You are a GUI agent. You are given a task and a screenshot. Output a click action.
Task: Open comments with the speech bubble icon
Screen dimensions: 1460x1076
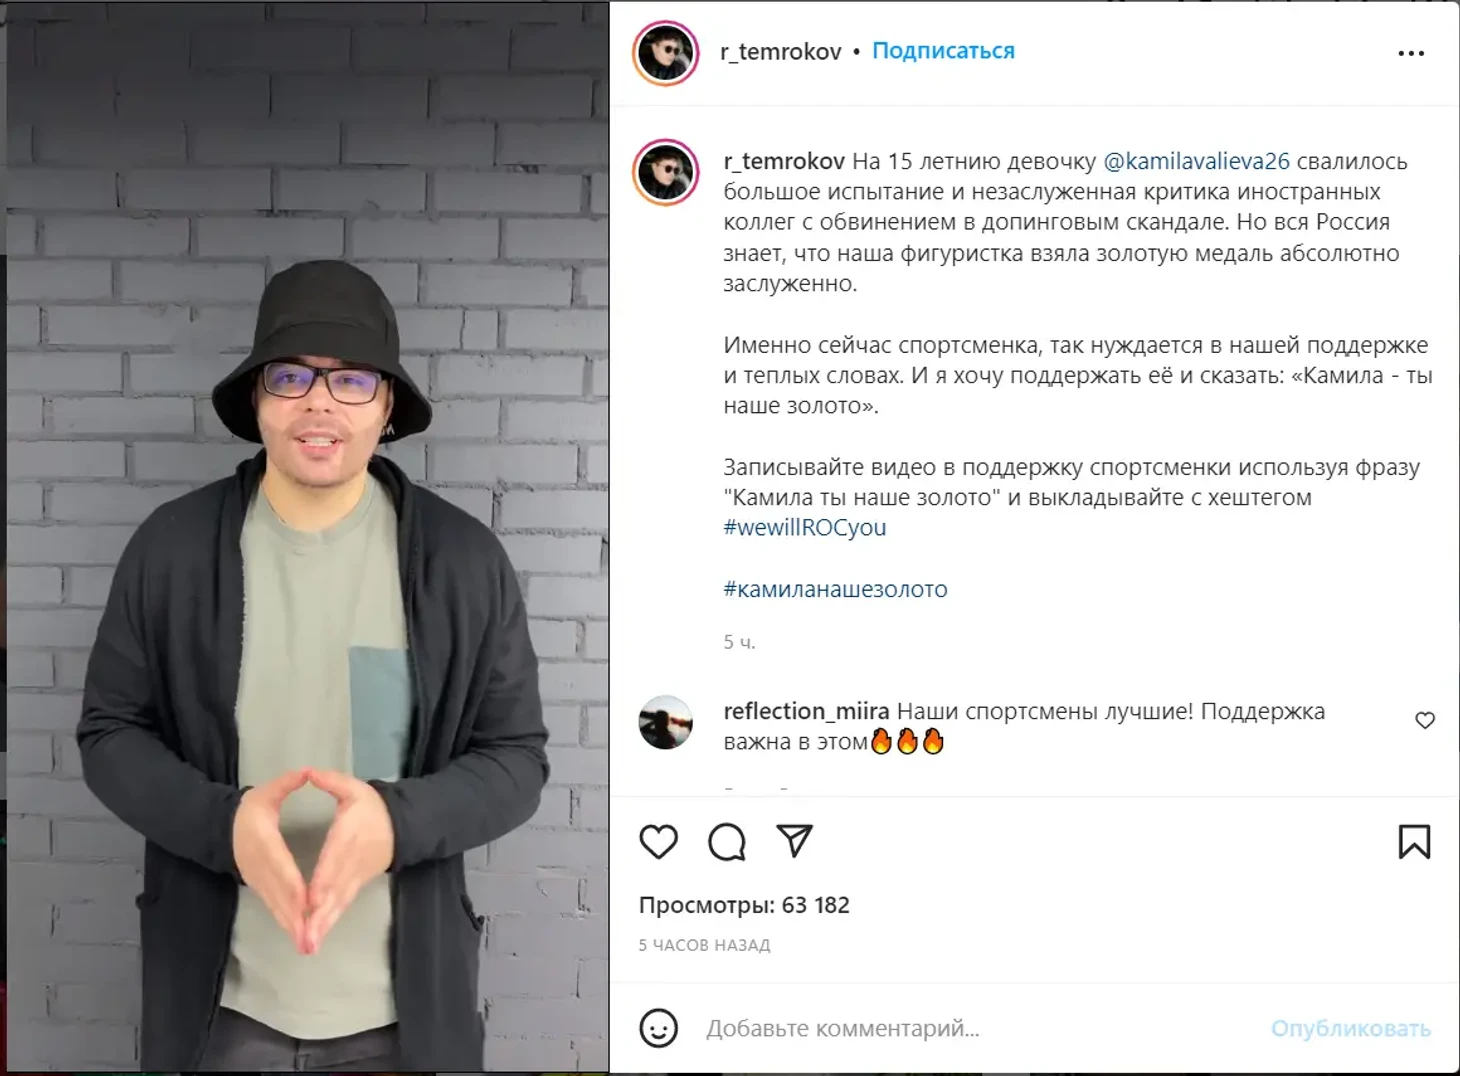point(727,842)
